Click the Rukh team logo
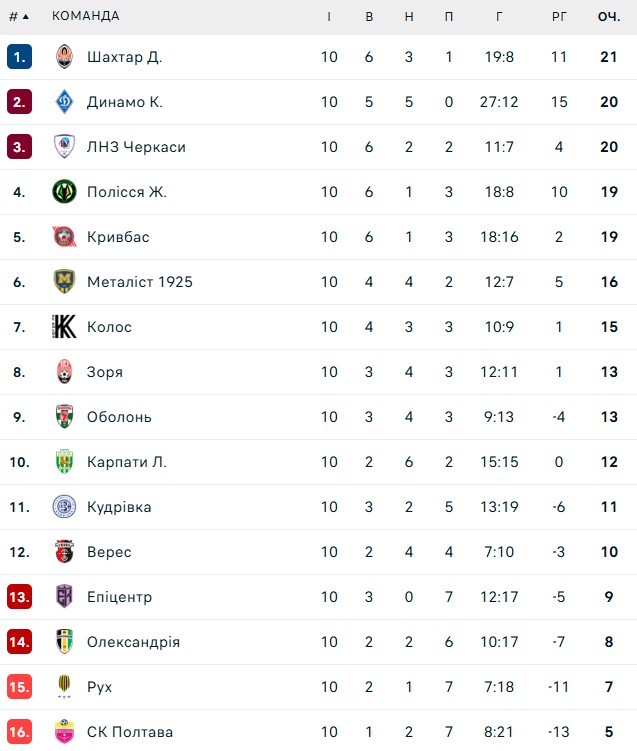Viewport: 637px width, 751px height. click(64, 687)
